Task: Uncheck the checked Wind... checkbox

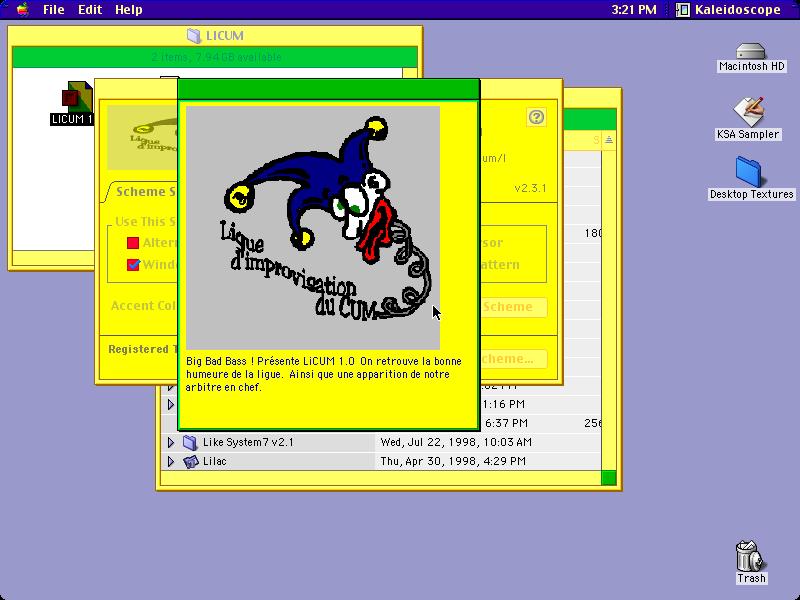Action: click(133, 265)
